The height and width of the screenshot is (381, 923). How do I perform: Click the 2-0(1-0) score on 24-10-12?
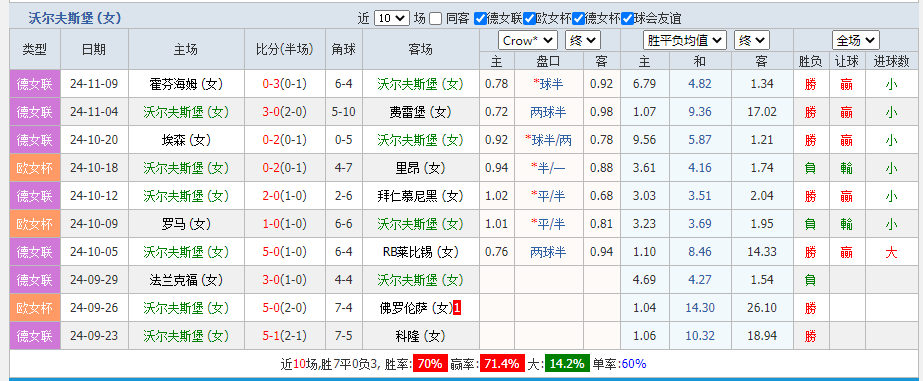pyautogui.click(x=285, y=196)
